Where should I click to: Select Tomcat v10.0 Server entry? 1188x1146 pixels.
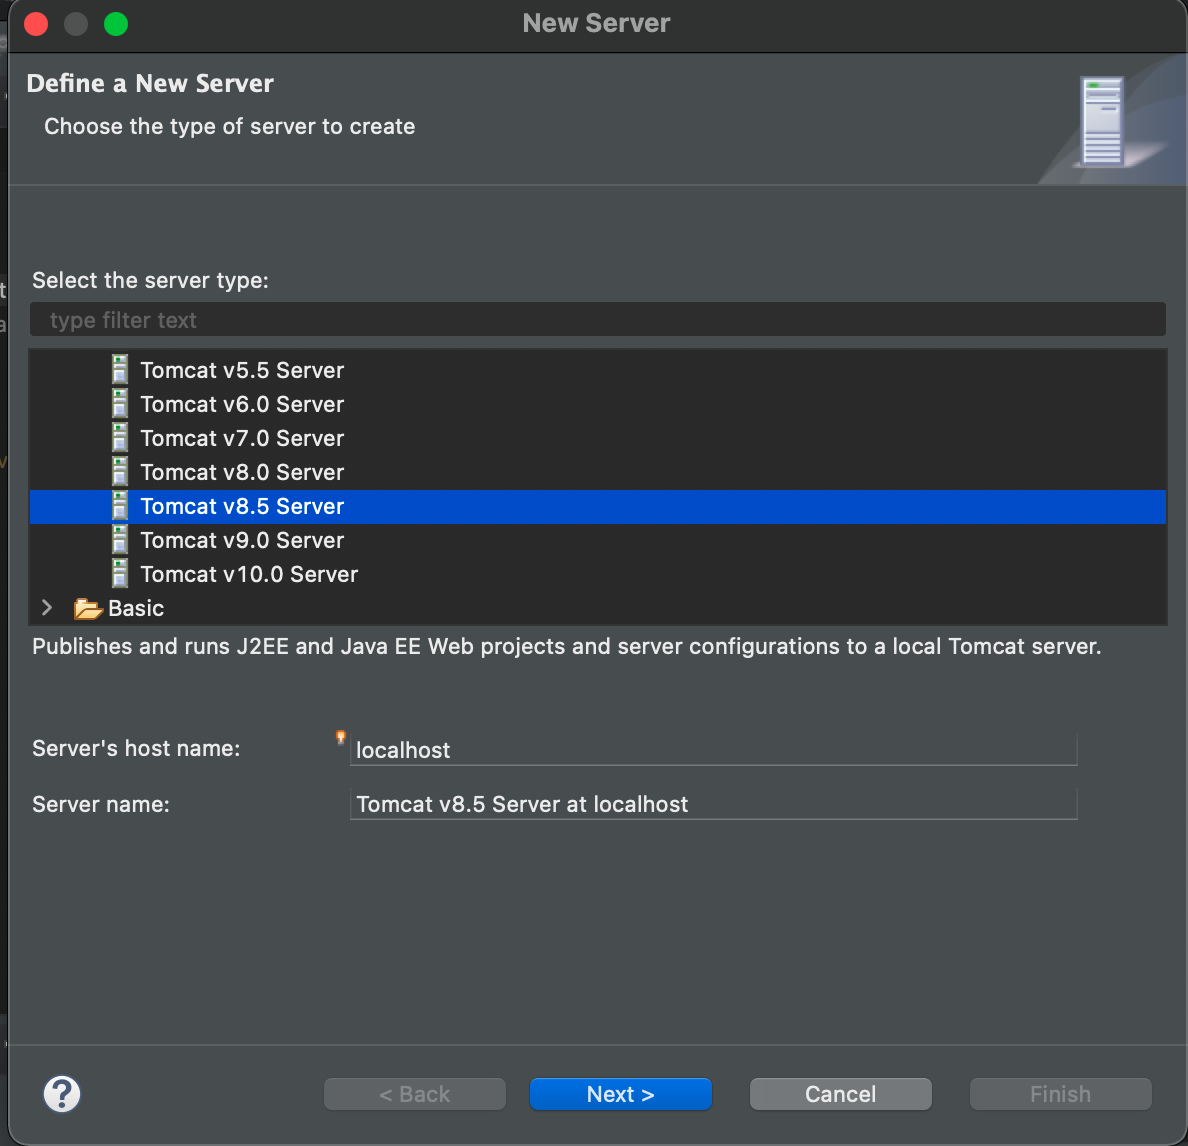click(249, 575)
